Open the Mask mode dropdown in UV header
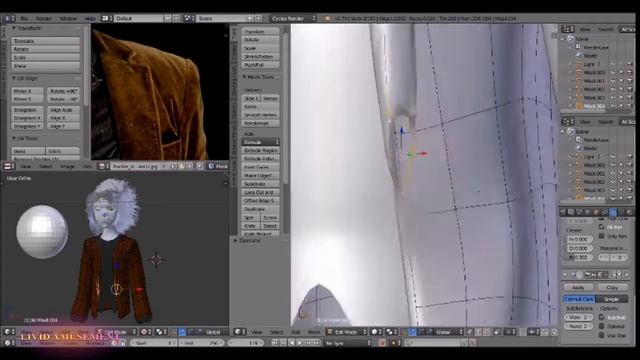The image size is (640, 360). click(x=218, y=167)
